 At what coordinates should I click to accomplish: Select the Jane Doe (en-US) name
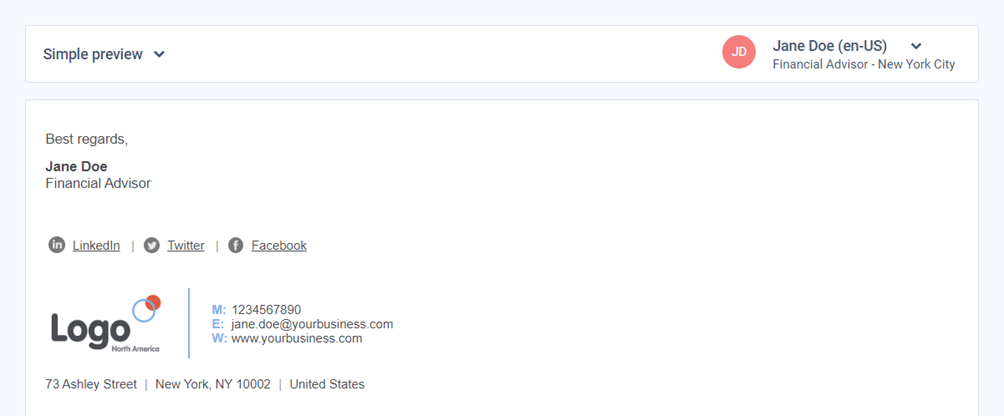coord(830,46)
